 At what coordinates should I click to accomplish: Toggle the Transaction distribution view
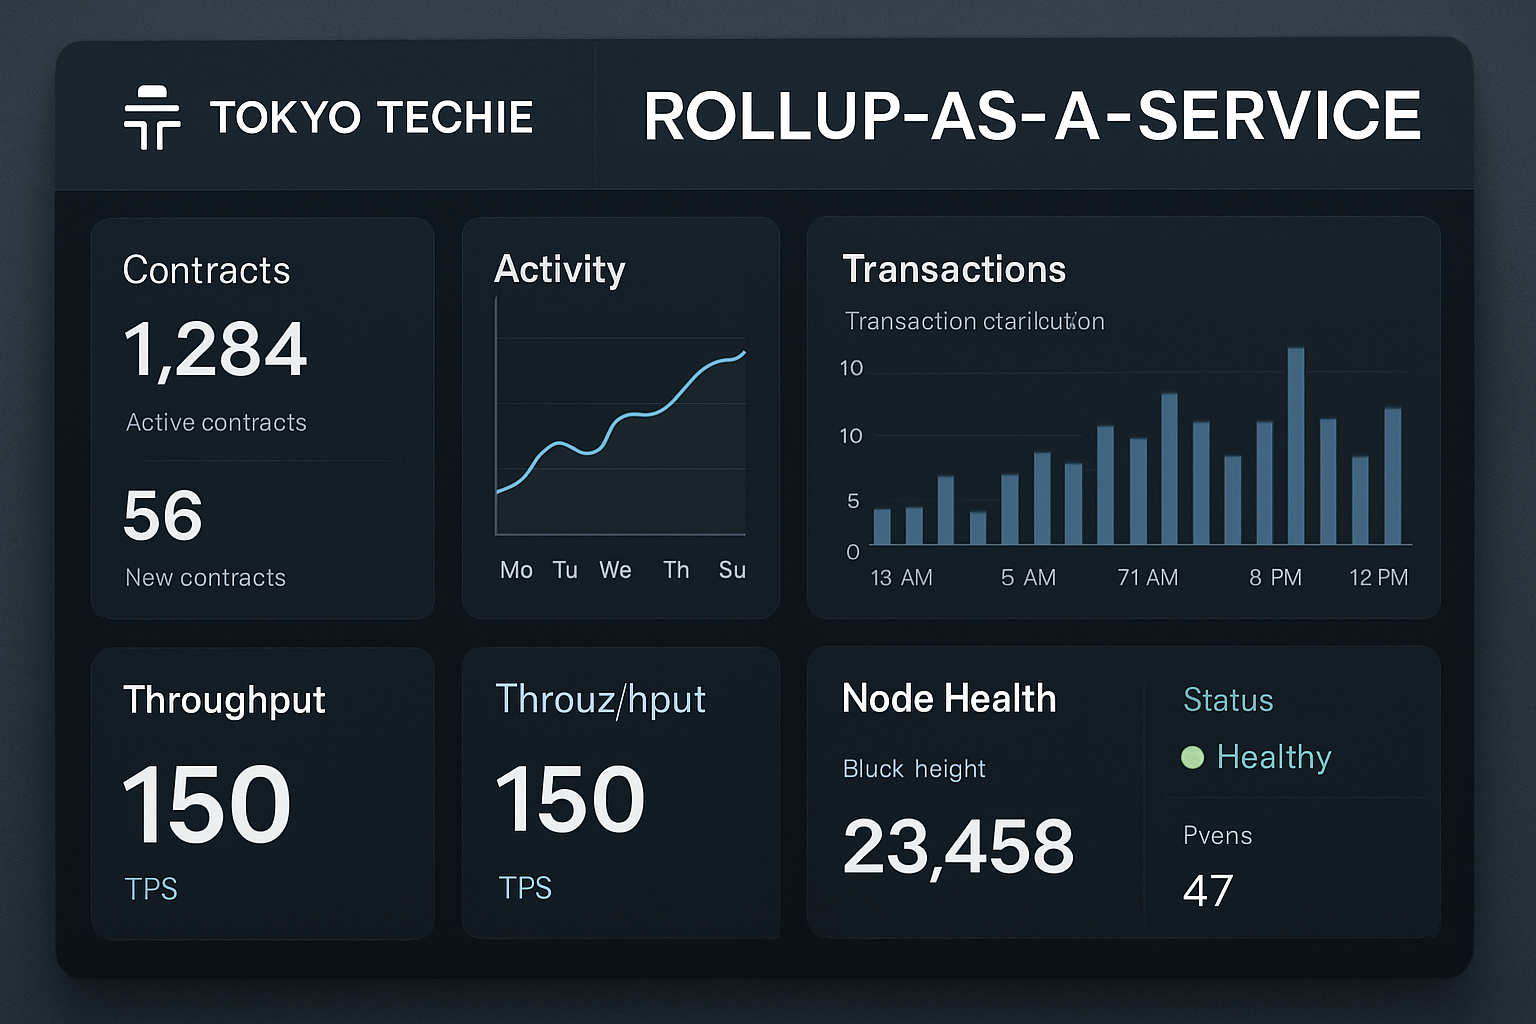[974, 321]
